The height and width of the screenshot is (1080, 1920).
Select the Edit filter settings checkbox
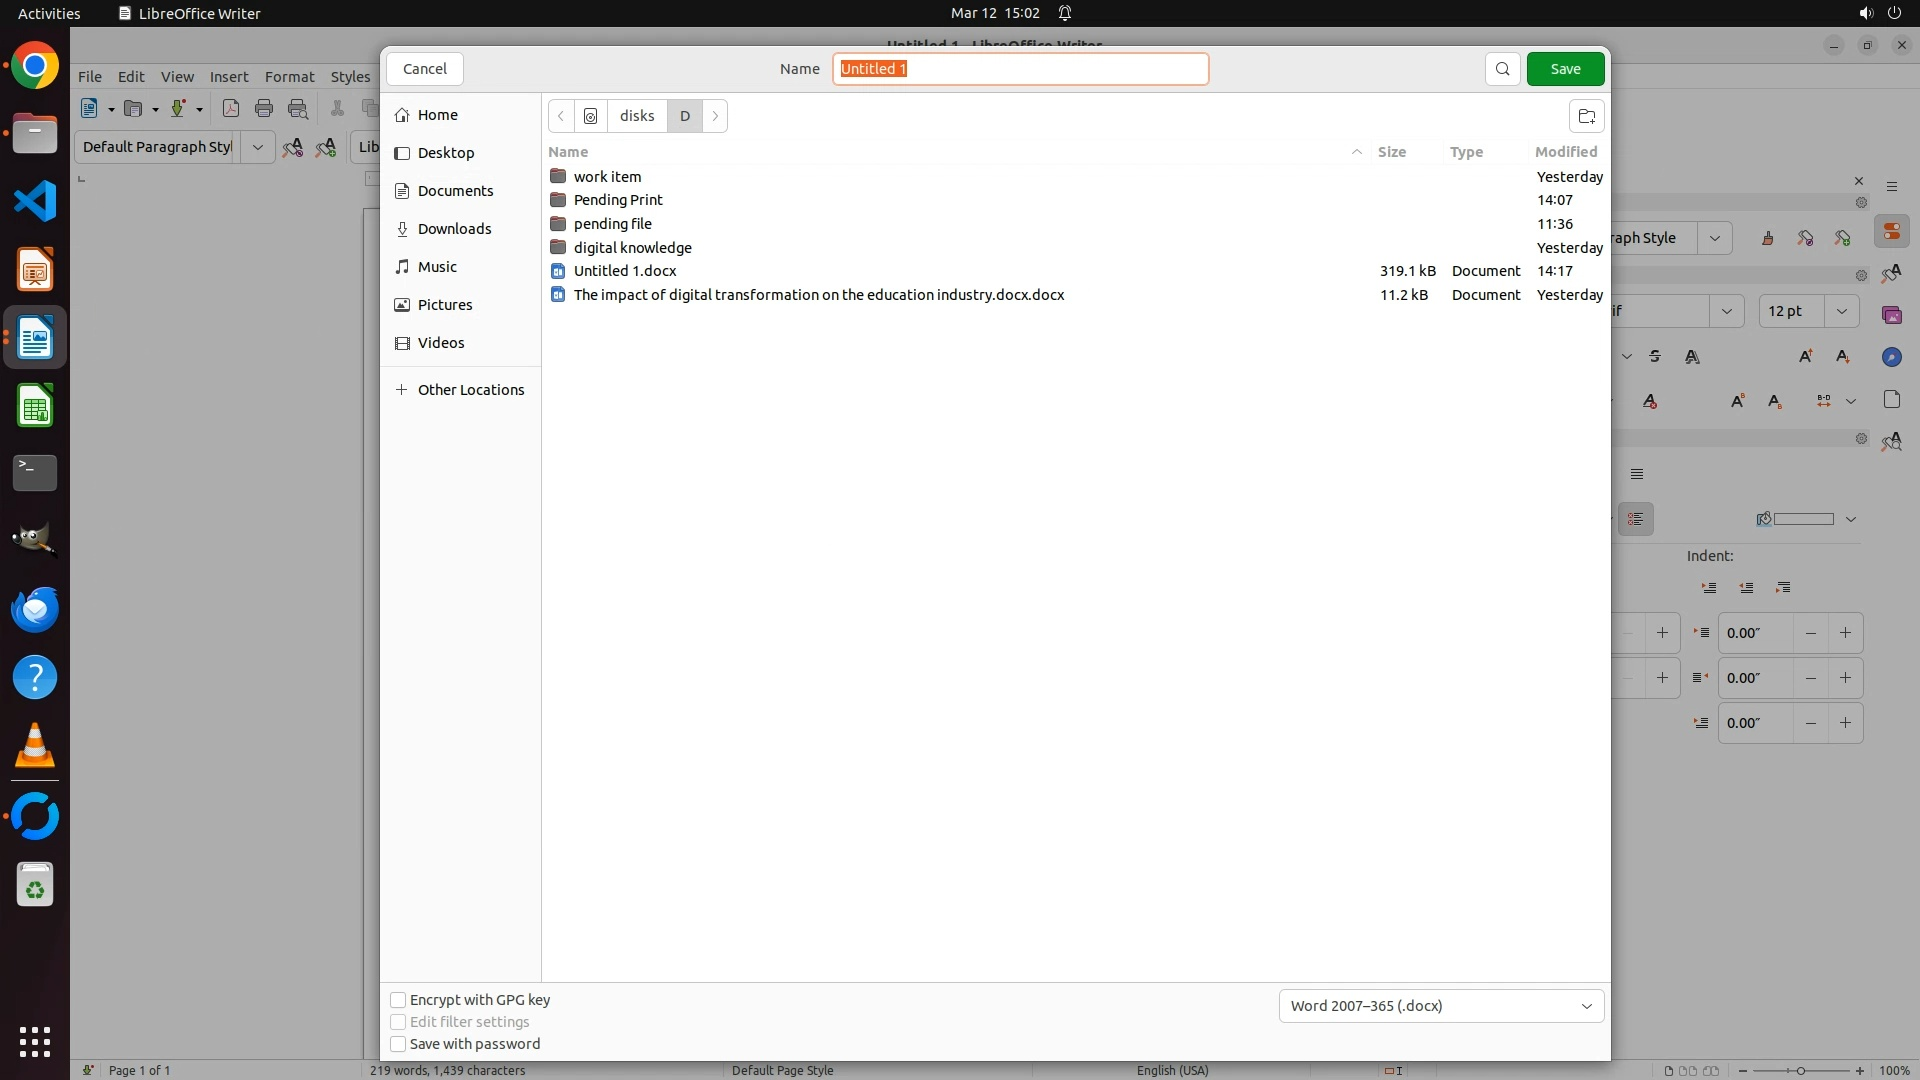click(398, 1022)
